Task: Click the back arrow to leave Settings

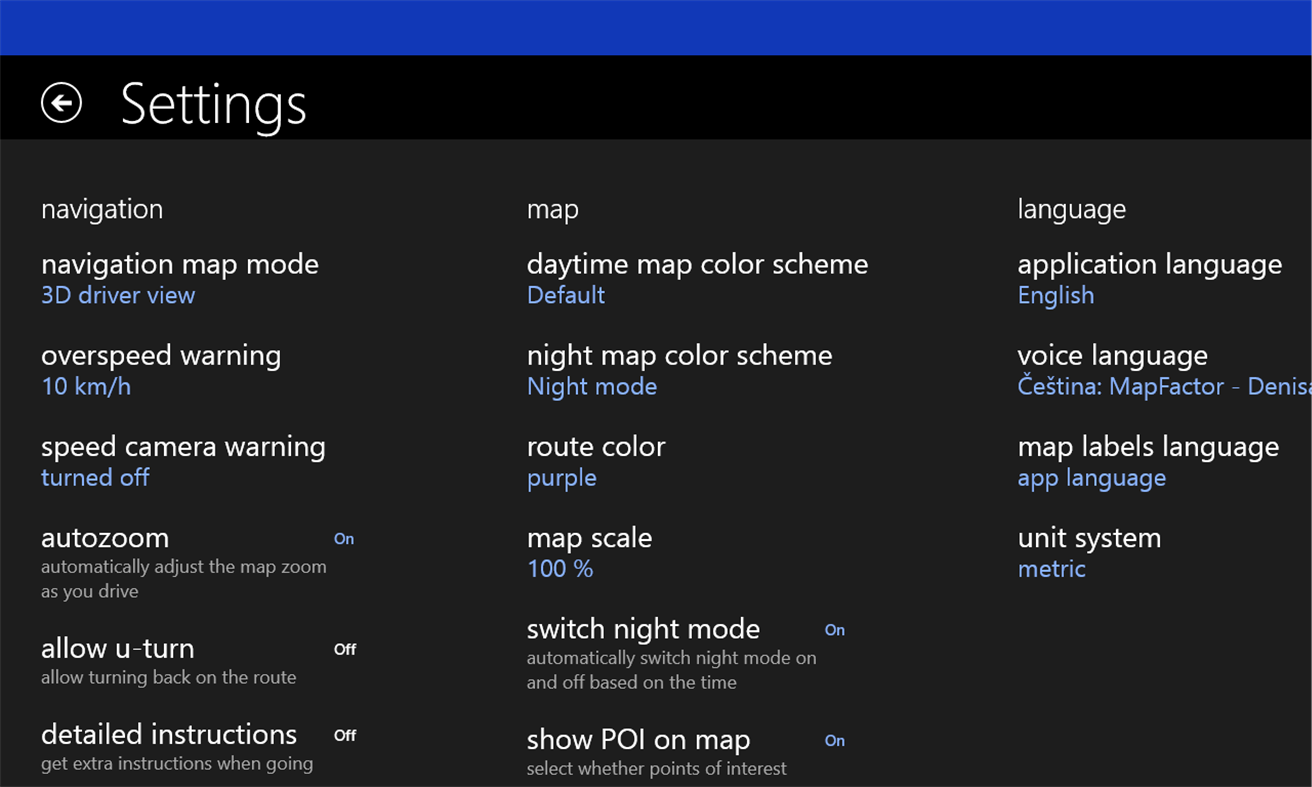Action: point(60,103)
